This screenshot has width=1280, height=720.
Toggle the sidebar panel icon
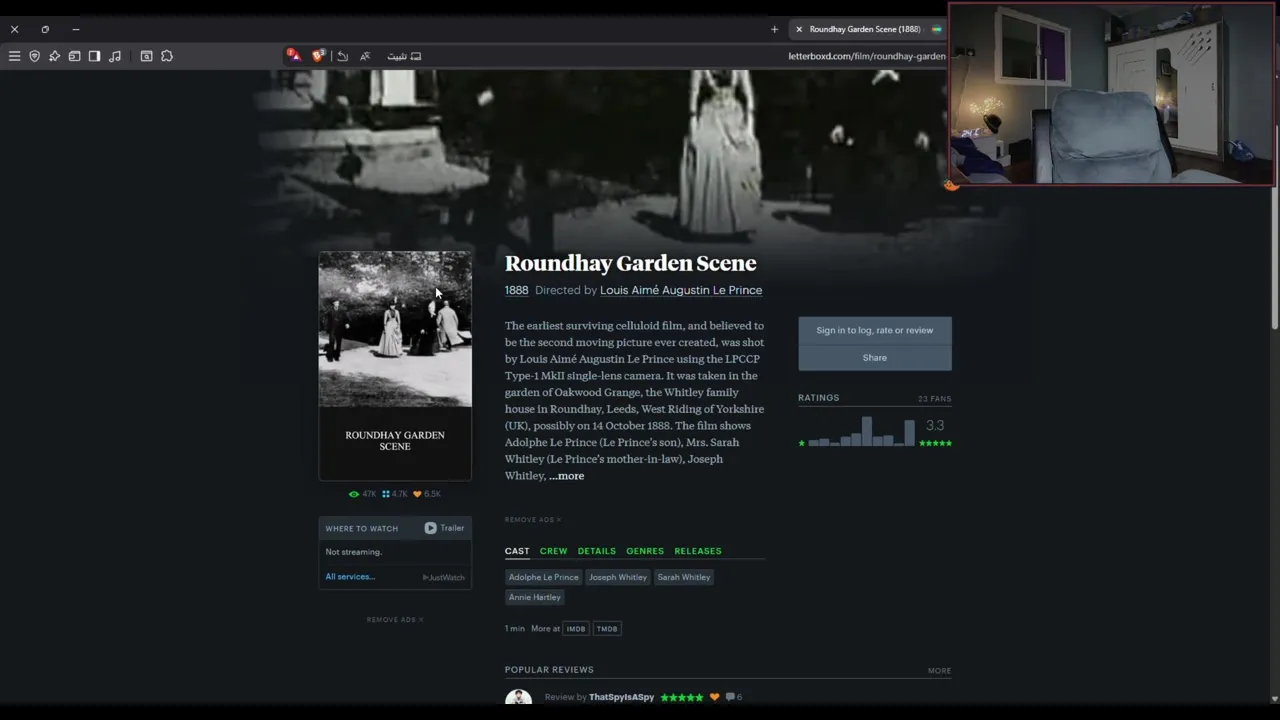coord(94,56)
